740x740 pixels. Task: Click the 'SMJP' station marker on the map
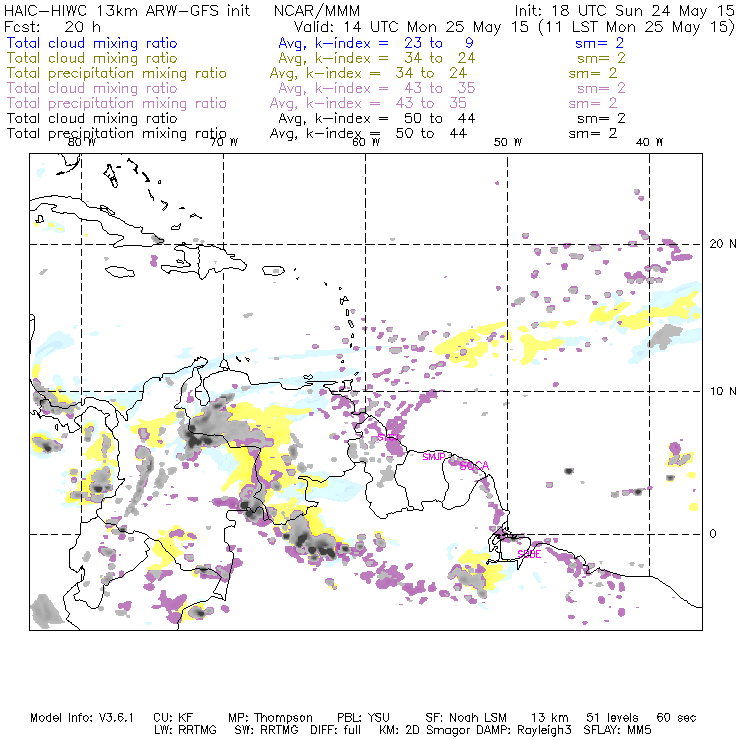[x=433, y=457]
